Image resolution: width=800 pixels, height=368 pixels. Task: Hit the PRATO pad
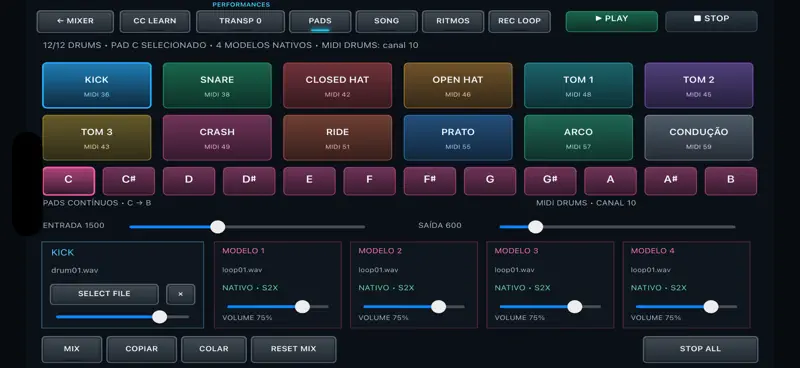(x=458, y=138)
